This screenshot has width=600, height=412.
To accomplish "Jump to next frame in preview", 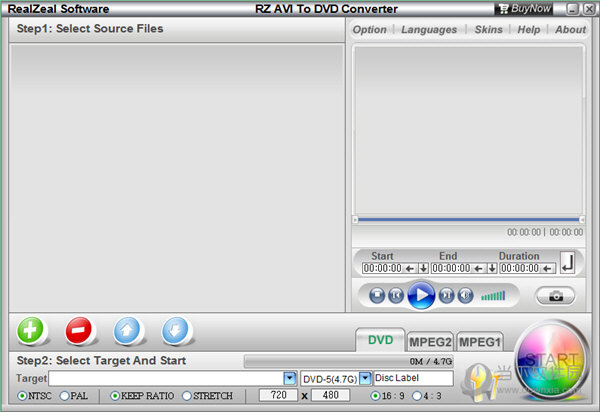I will point(446,295).
